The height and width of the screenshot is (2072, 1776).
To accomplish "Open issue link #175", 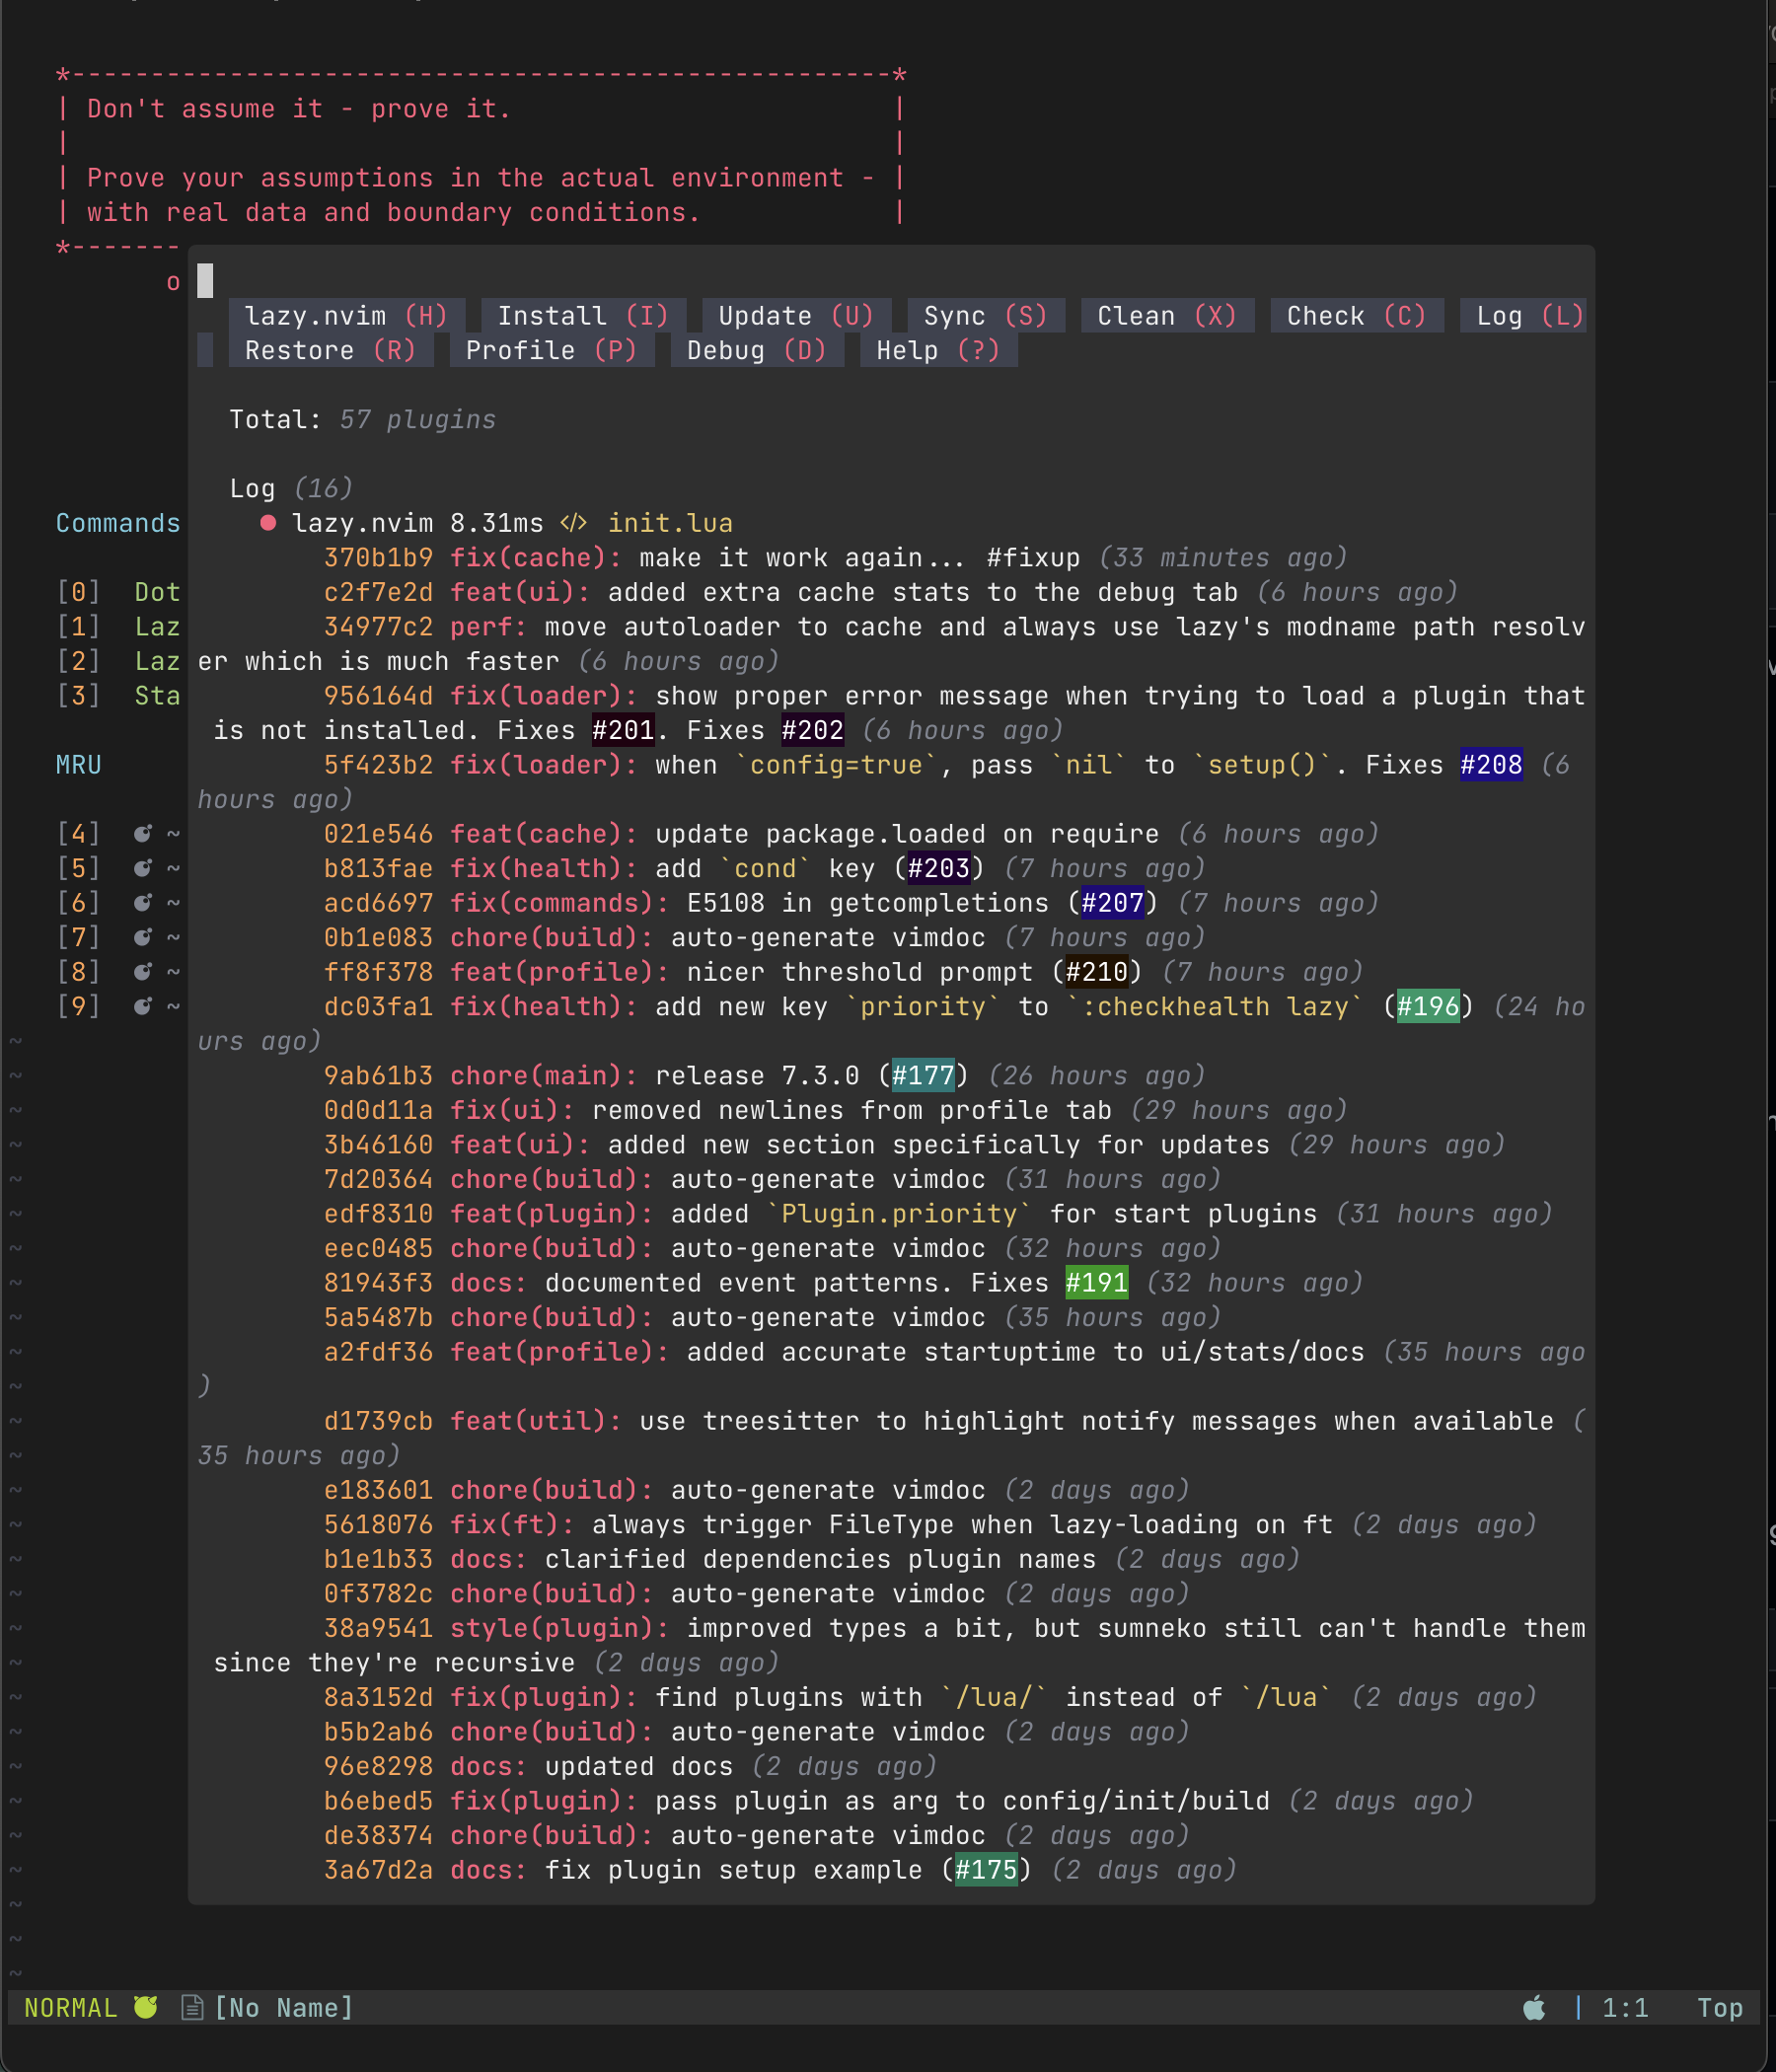I will (x=986, y=1870).
